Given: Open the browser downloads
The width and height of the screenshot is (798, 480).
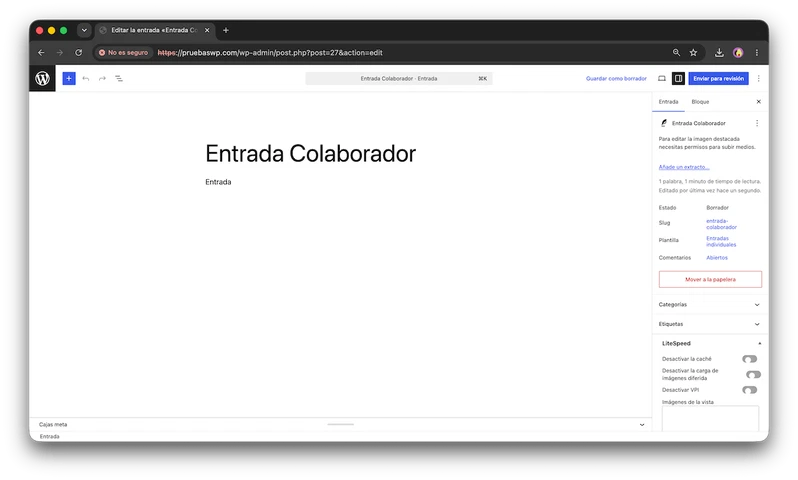Looking at the screenshot, I should tap(719, 52).
